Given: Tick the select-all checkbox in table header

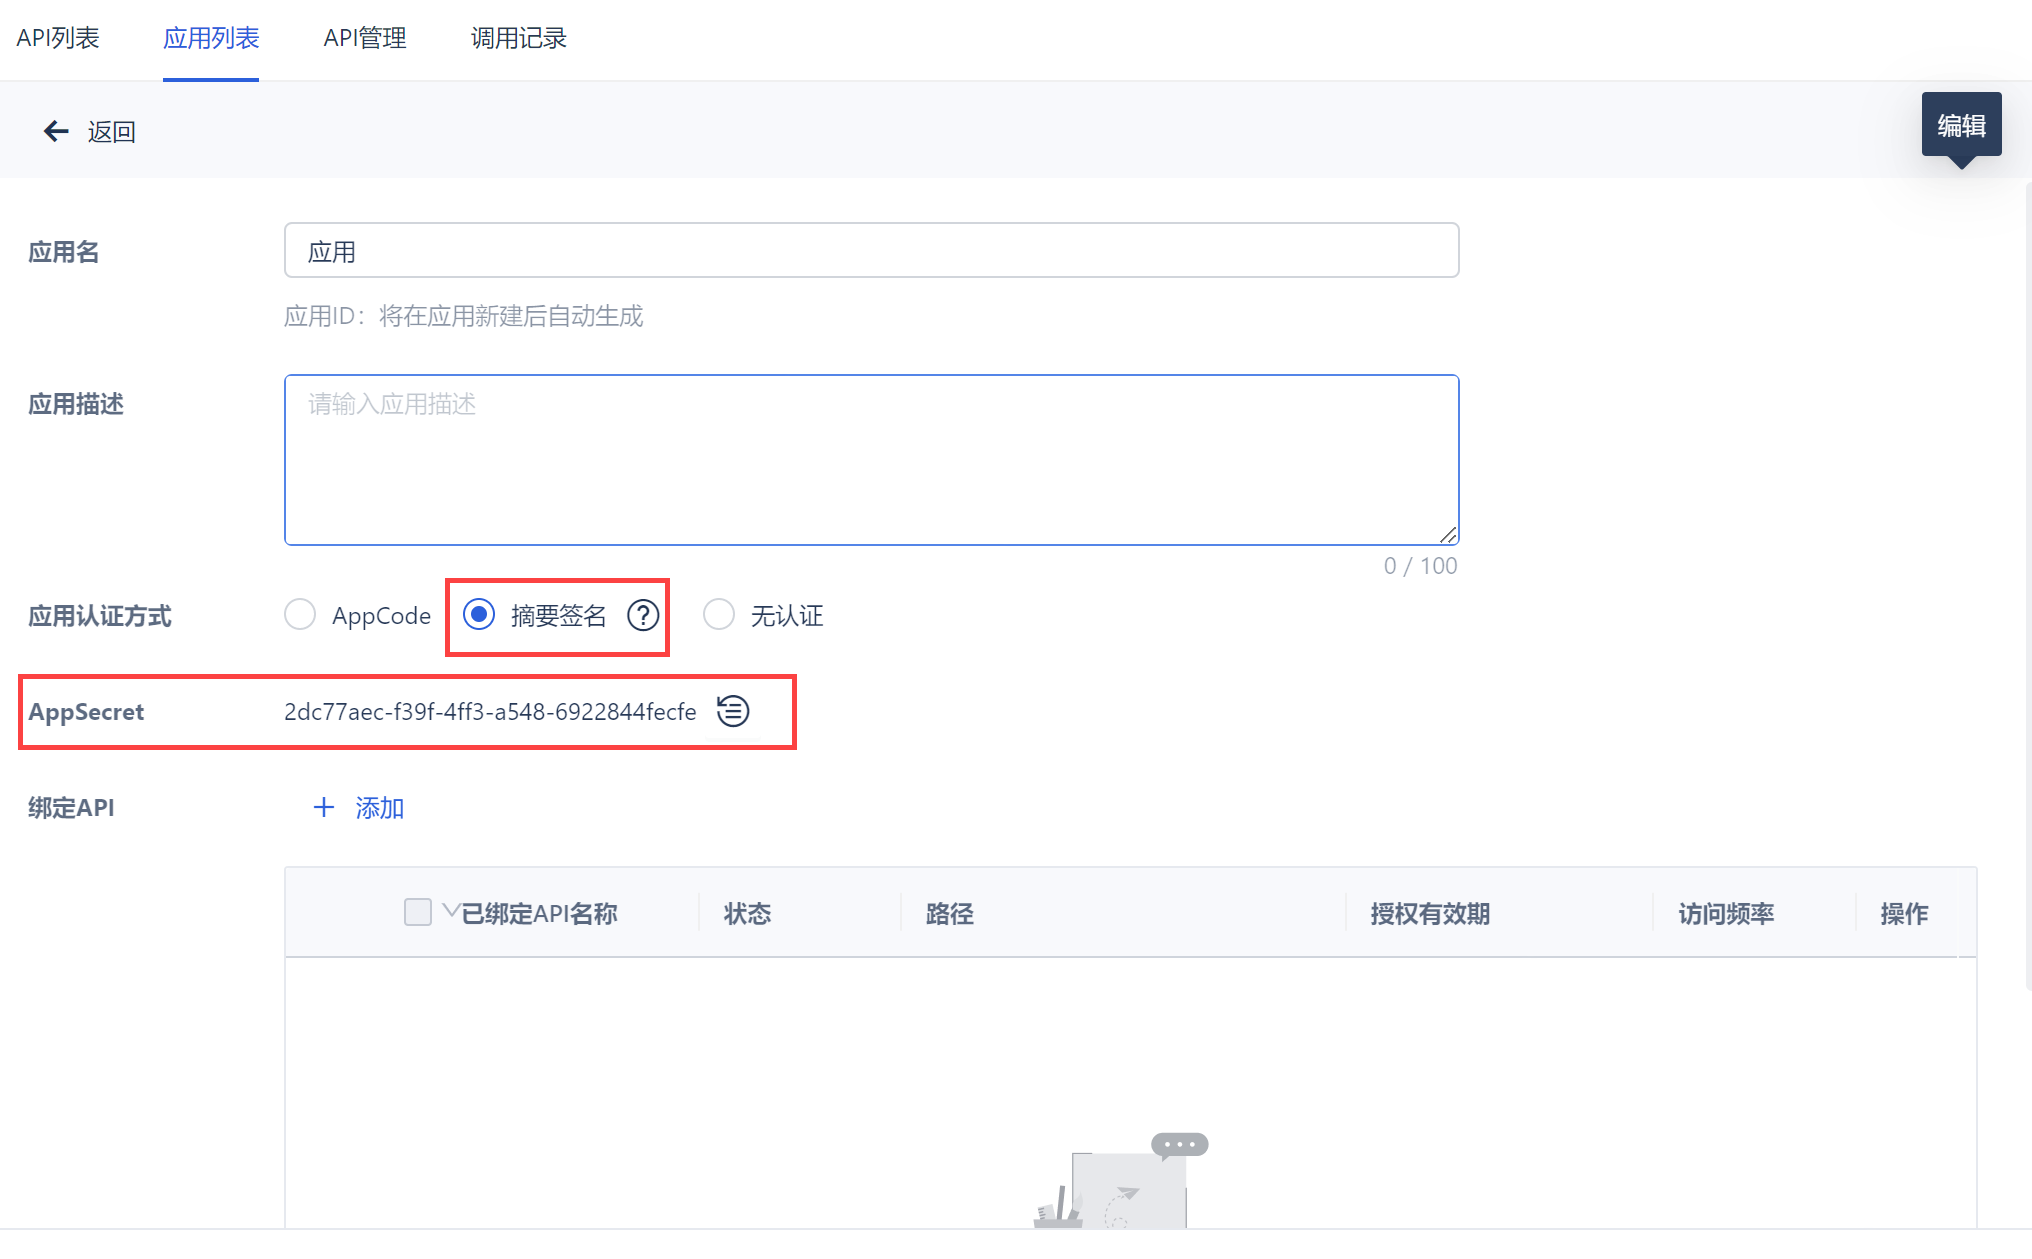Looking at the screenshot, I should pyautogui.click(x=417, y=912).
